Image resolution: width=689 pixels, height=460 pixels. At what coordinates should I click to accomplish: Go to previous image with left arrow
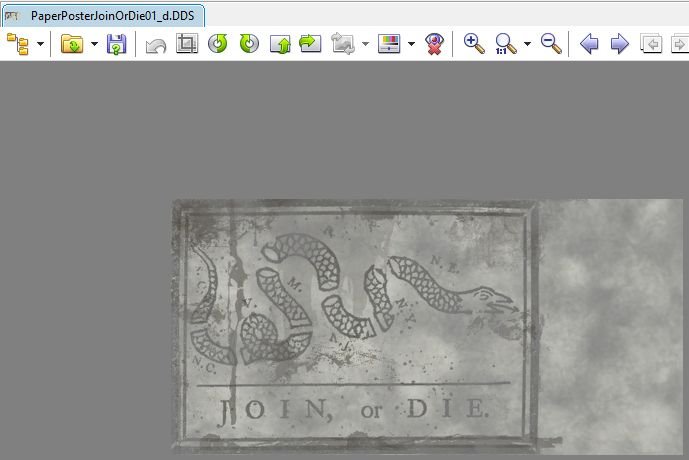coord(589,44)
